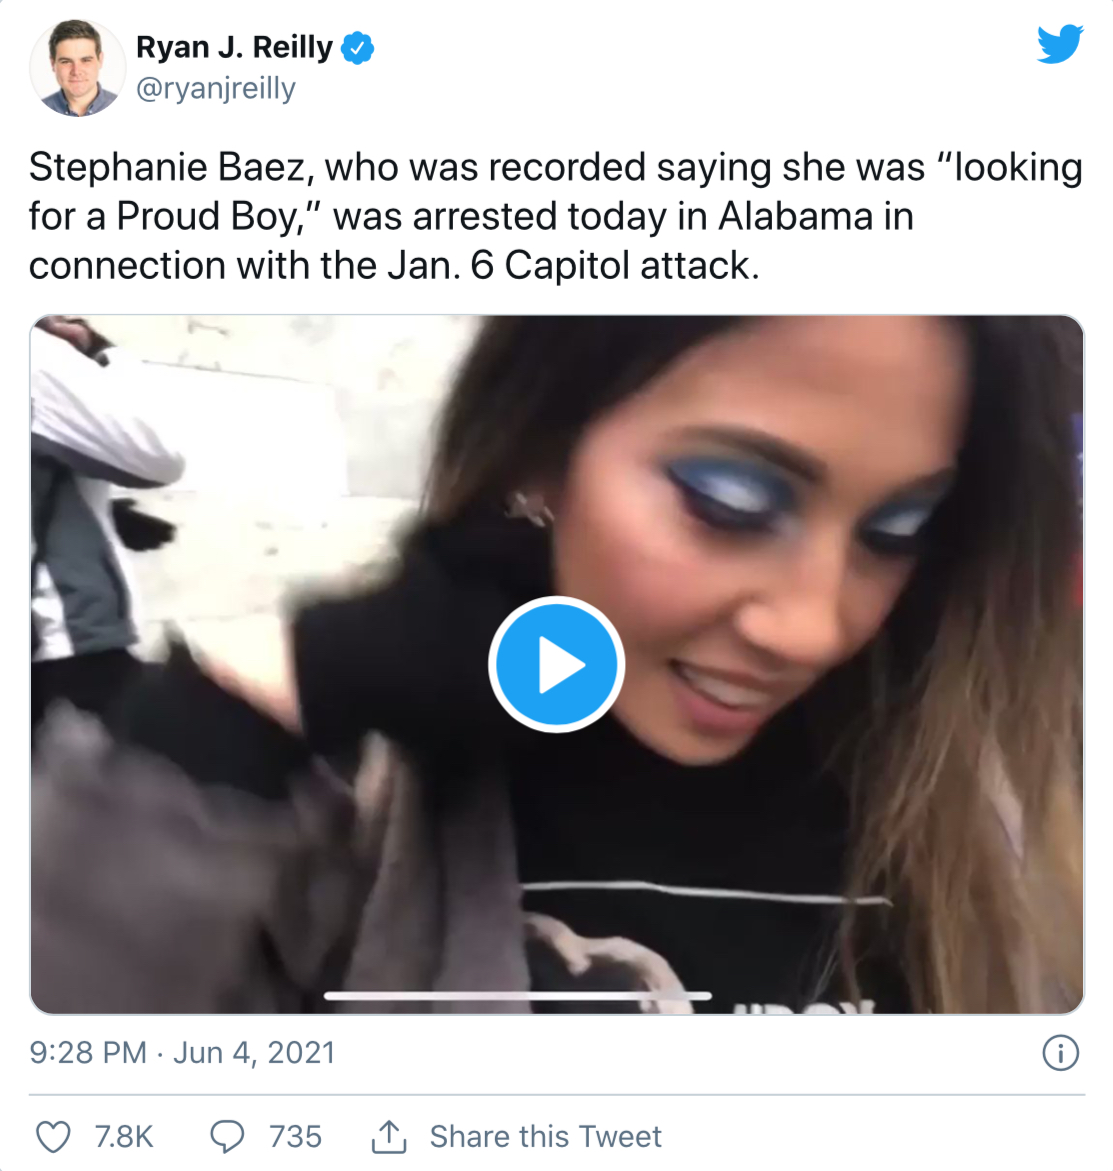Click the 7.8K likes count
This screenshot has height=1171, width=1113.
(x=124, y=1137)
